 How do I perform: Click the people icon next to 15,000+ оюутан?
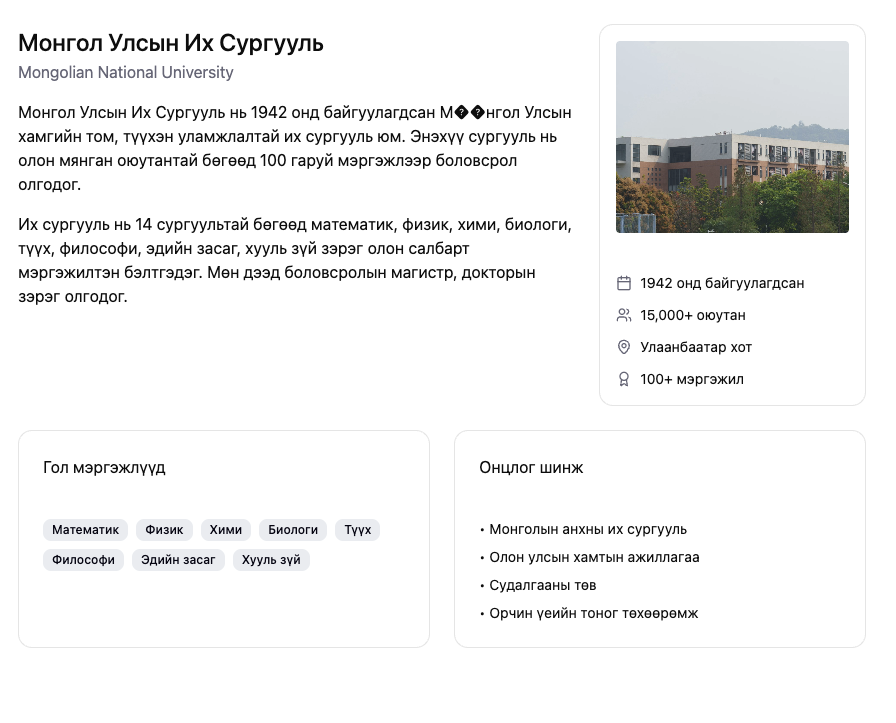[624, 315]
